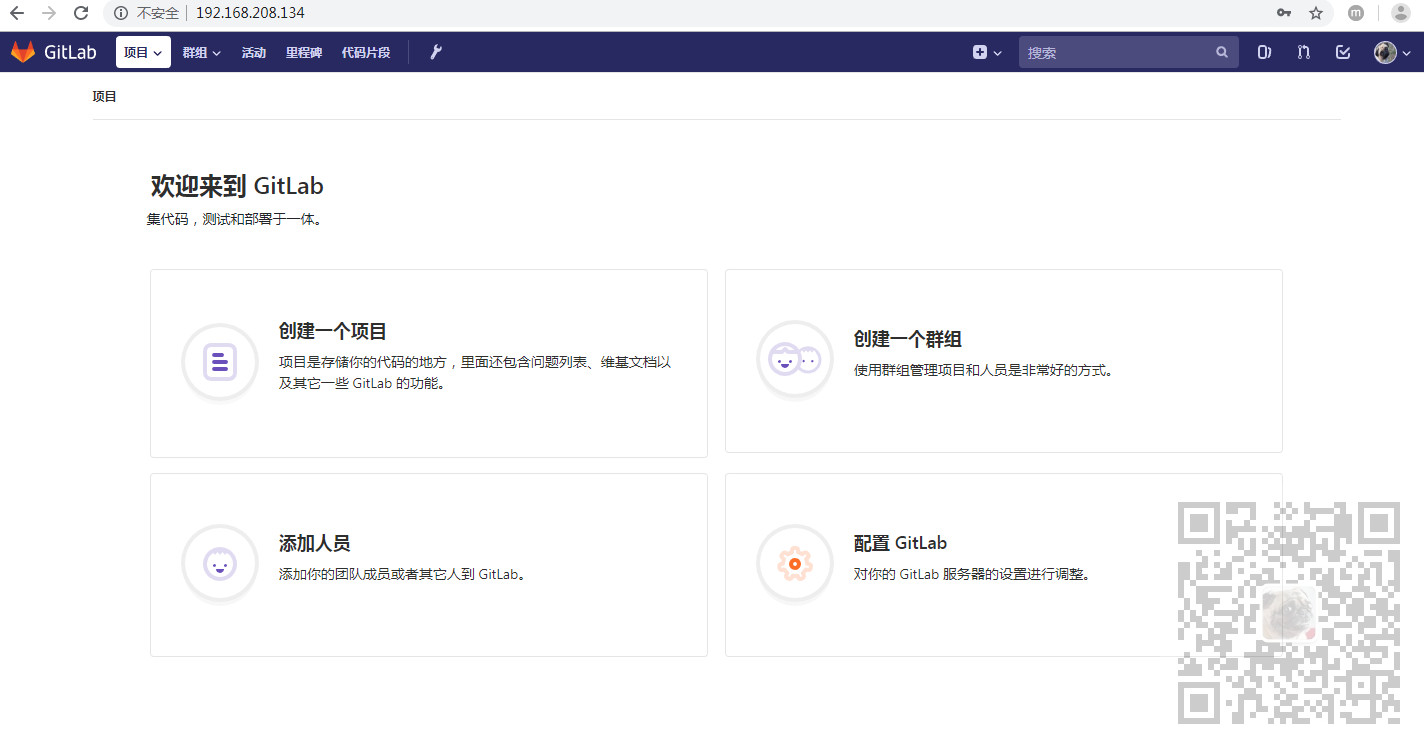Screen dimensions: 1424x752
Task: Click the project description text about 代码的地方
Action: 475,372
